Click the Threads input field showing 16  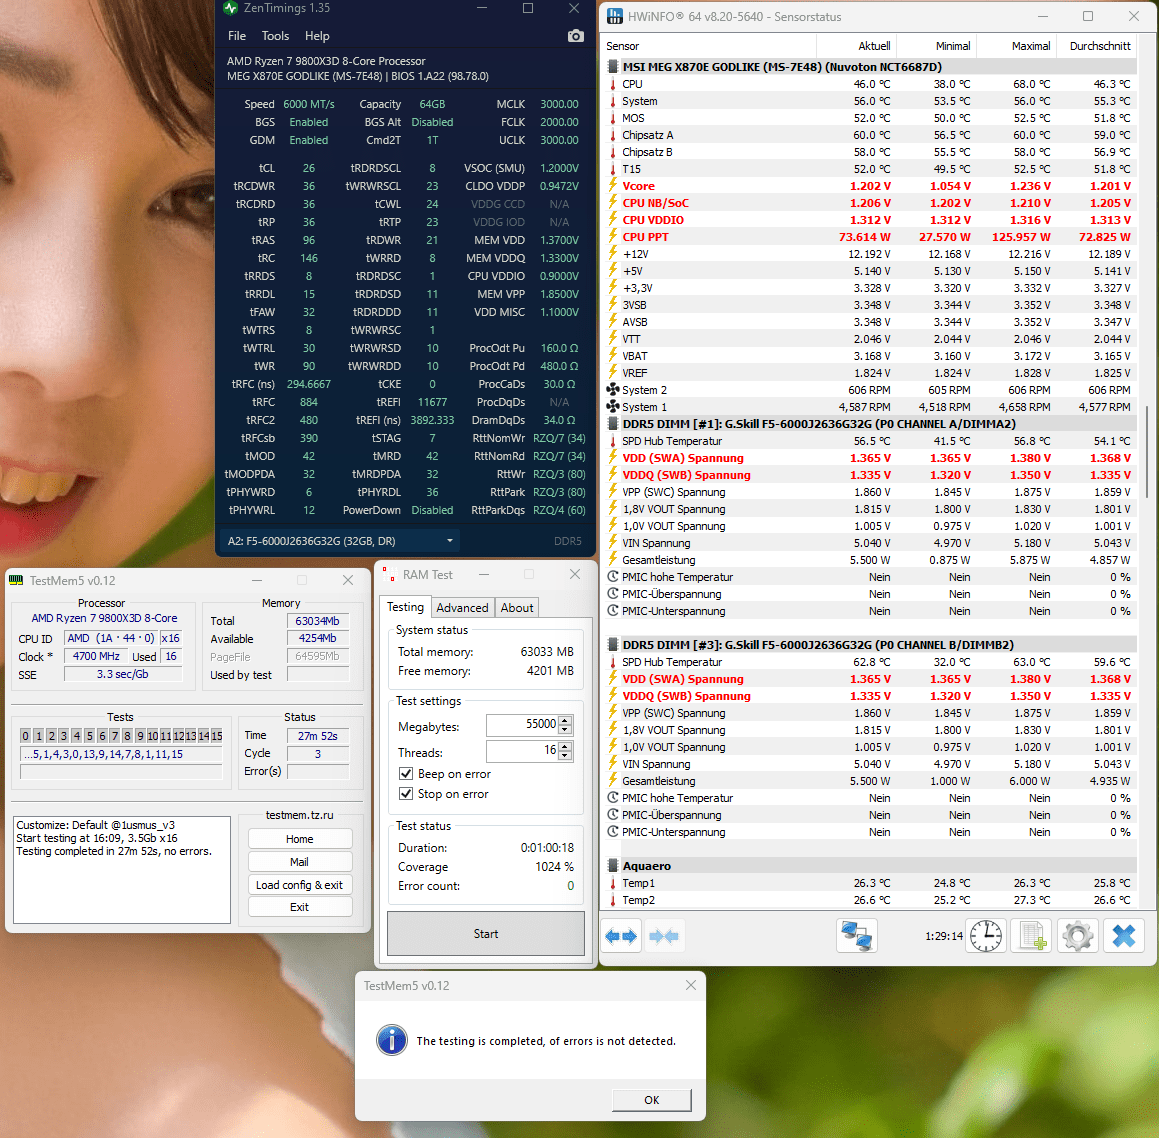522,751
